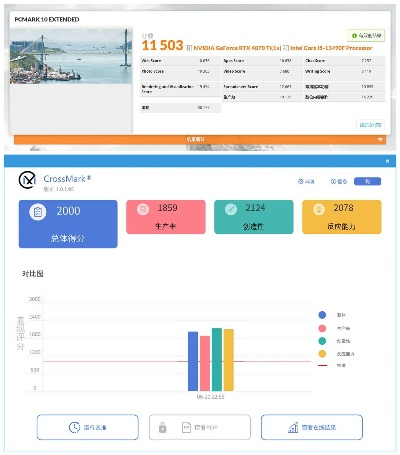Click the lock icon beside the PDF button

pyautogui.click(x=162, y=427)
